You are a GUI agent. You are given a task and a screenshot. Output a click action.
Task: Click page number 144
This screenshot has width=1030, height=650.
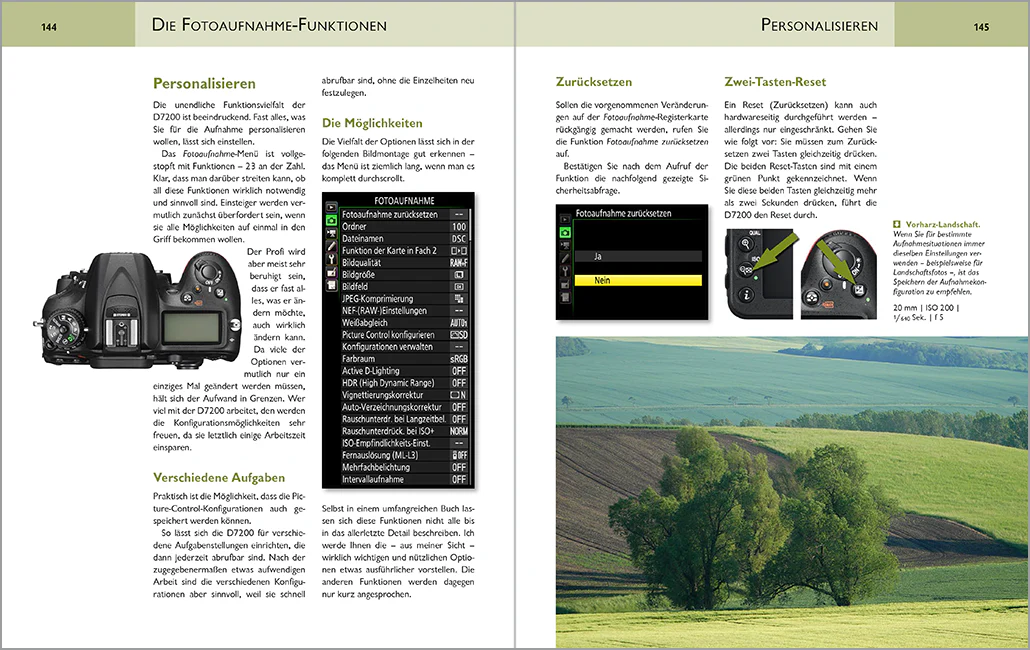pos(49,27)
